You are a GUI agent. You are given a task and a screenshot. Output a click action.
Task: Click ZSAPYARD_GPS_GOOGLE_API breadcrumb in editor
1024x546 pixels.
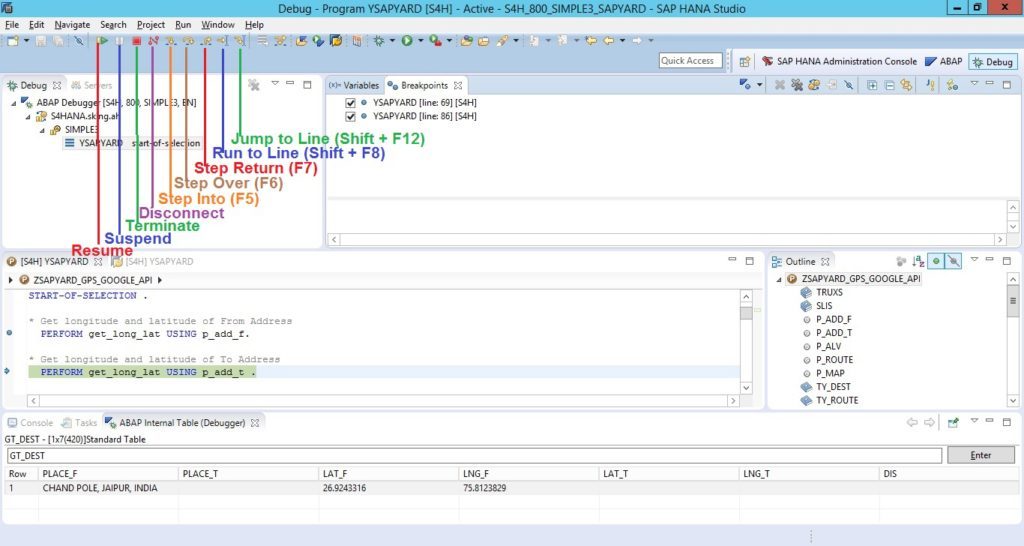pyautogui.click(x=92, y=280)
